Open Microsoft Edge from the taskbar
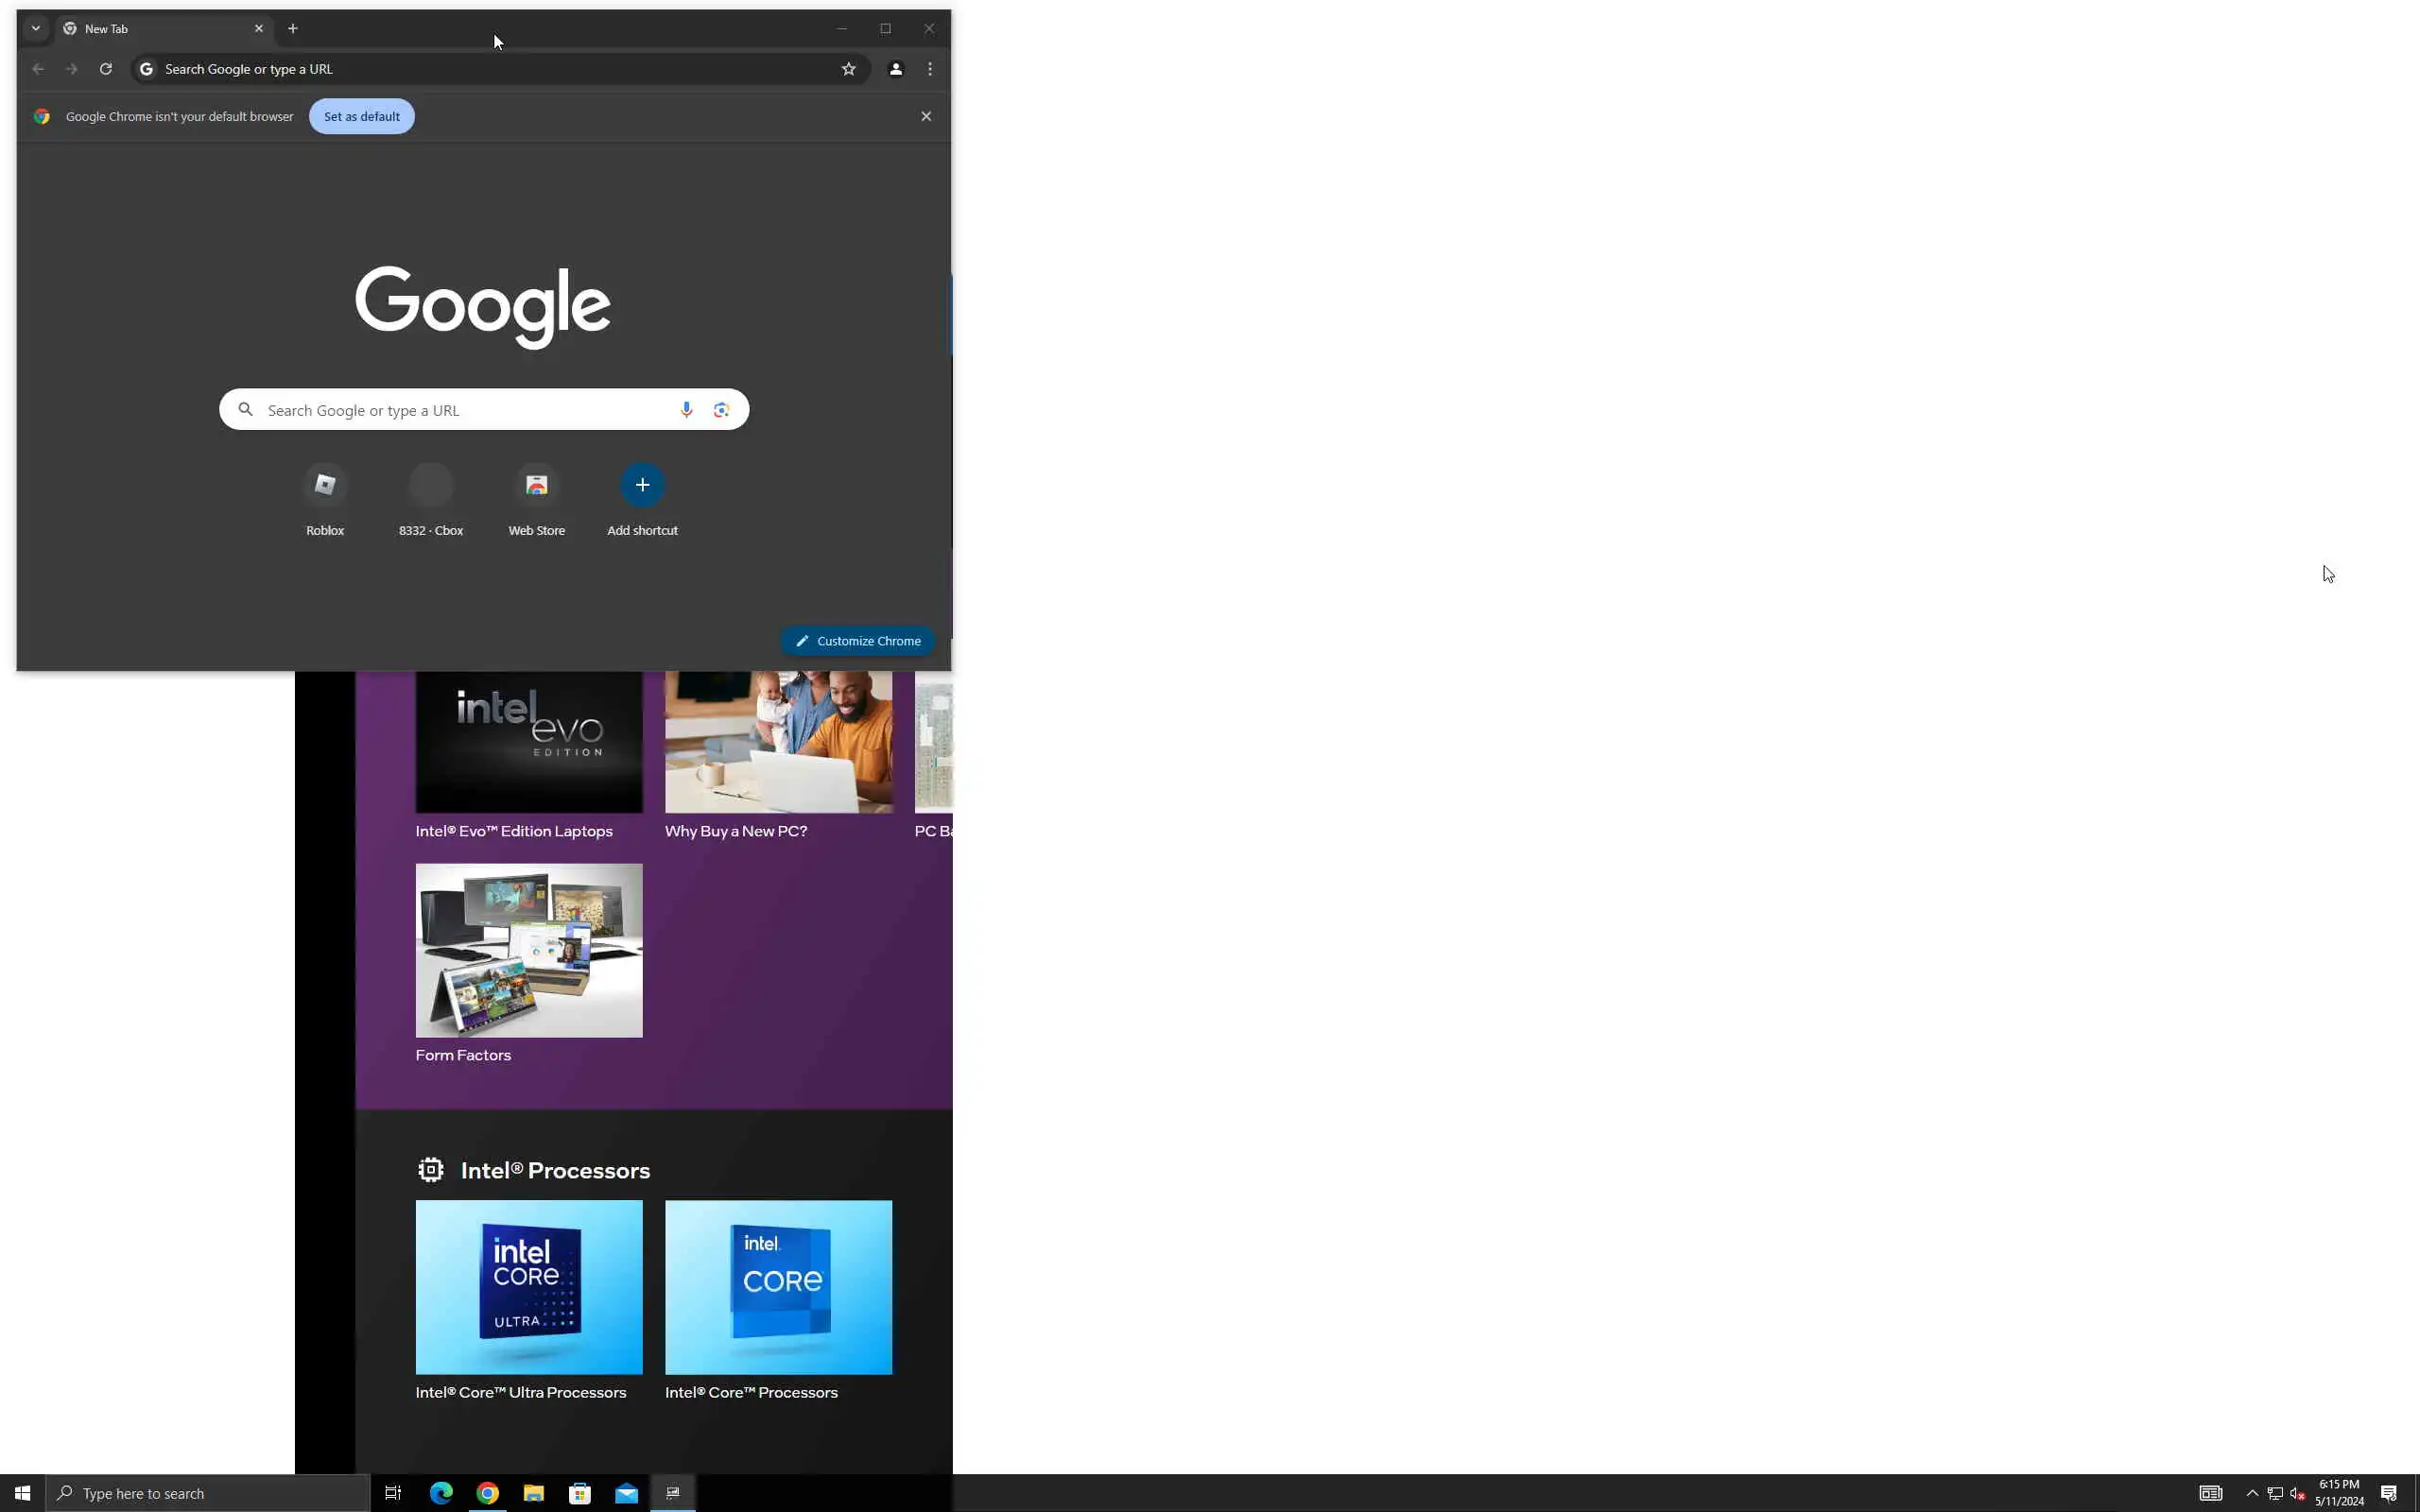This screenshot has height=1512, width=2420. [x=441, y=1493]
